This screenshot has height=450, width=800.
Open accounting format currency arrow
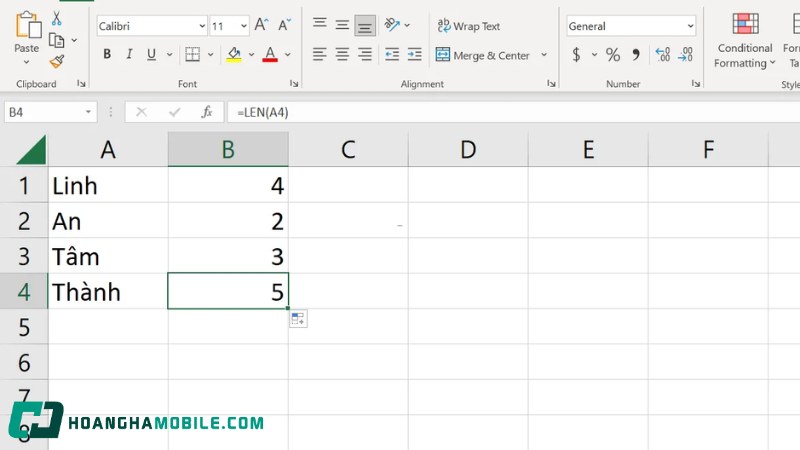[594, 54]
